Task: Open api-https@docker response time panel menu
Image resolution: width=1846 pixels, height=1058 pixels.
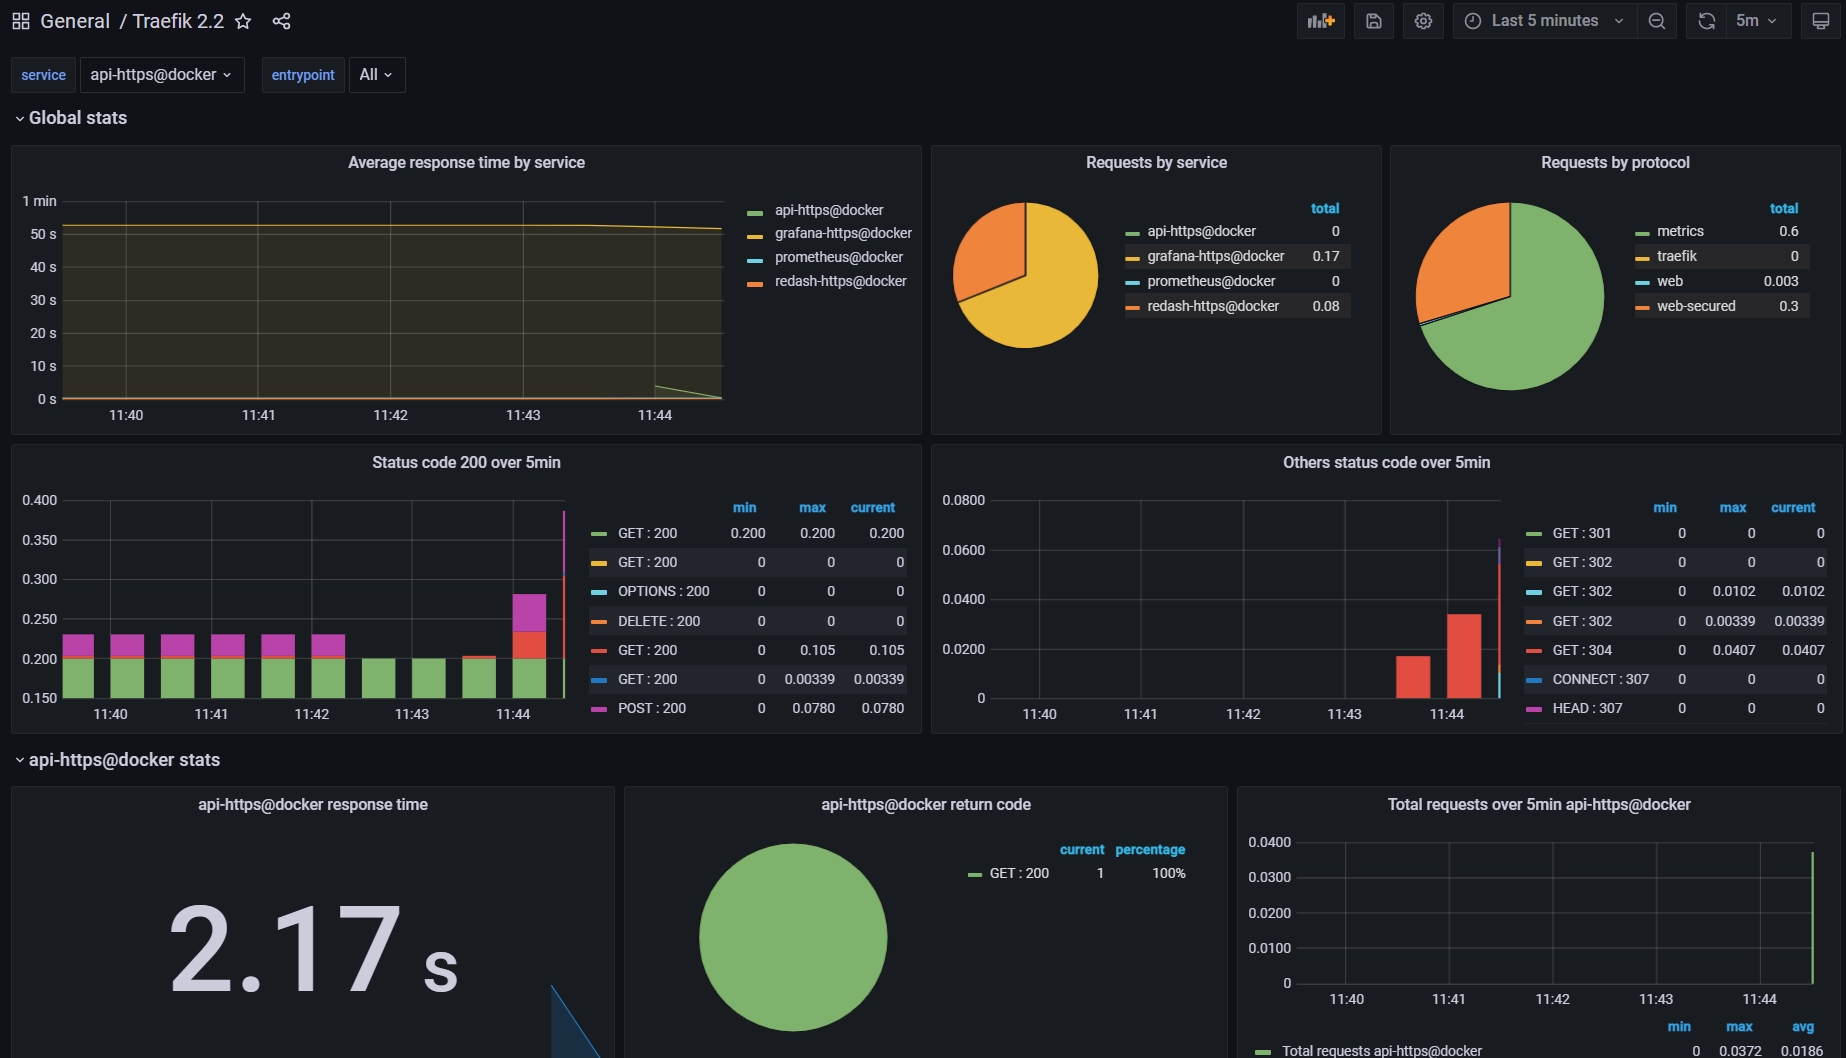Action: click(312, 804)
